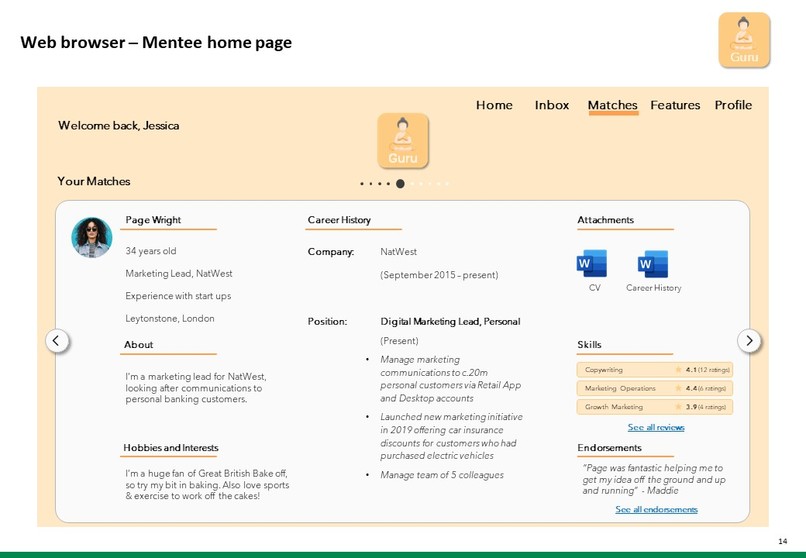This screenshot has width=806, height=558.
Task: Follow the See all reviews link
Action: coord(656,427)
